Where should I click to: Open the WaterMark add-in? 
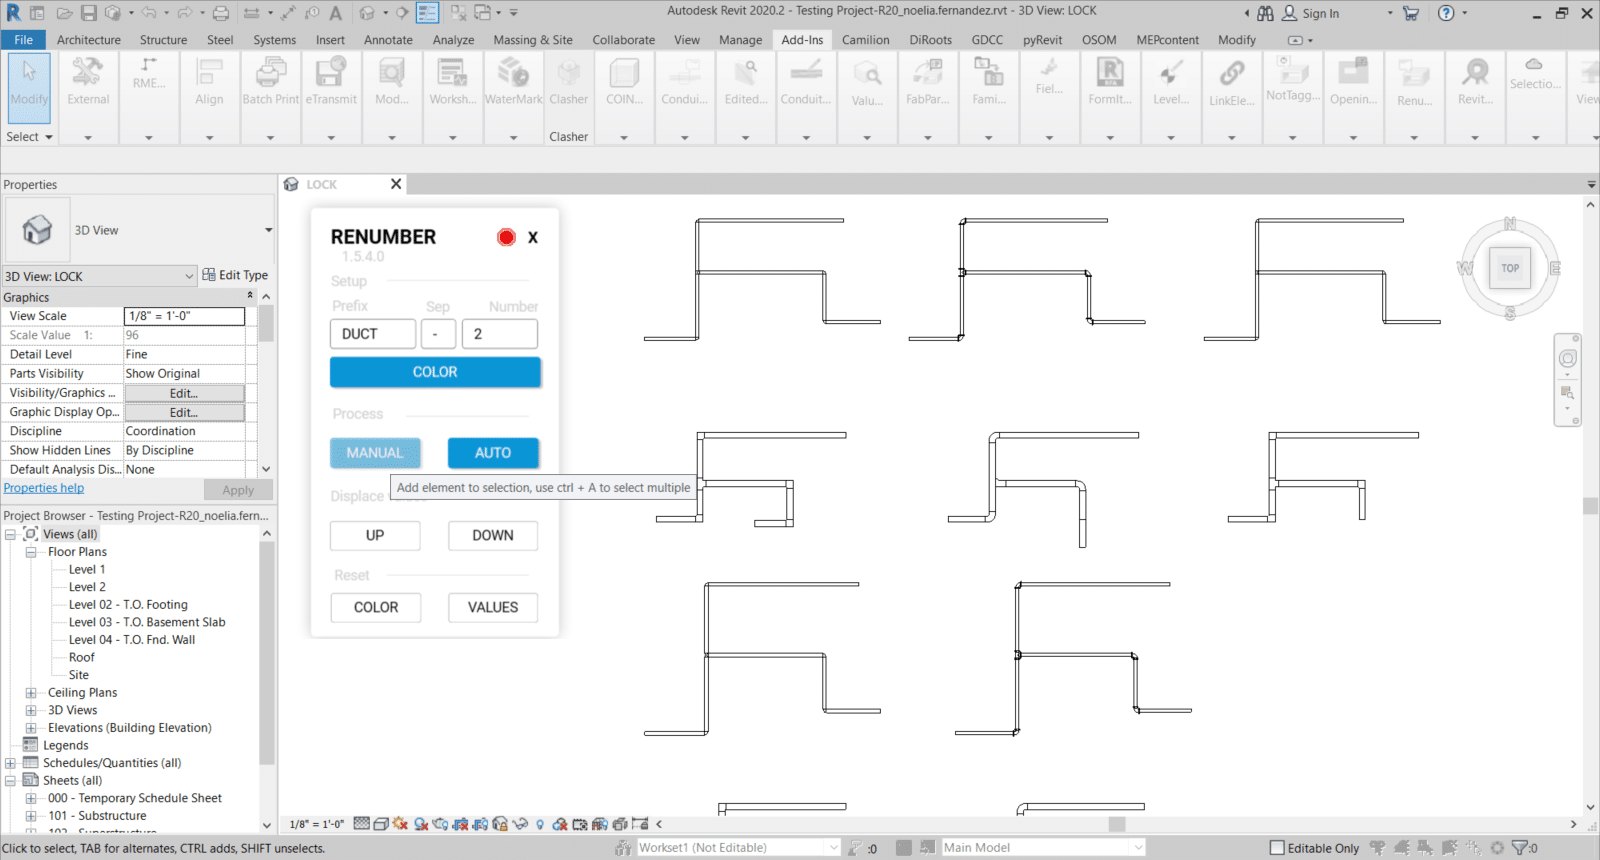click(513, 82)
